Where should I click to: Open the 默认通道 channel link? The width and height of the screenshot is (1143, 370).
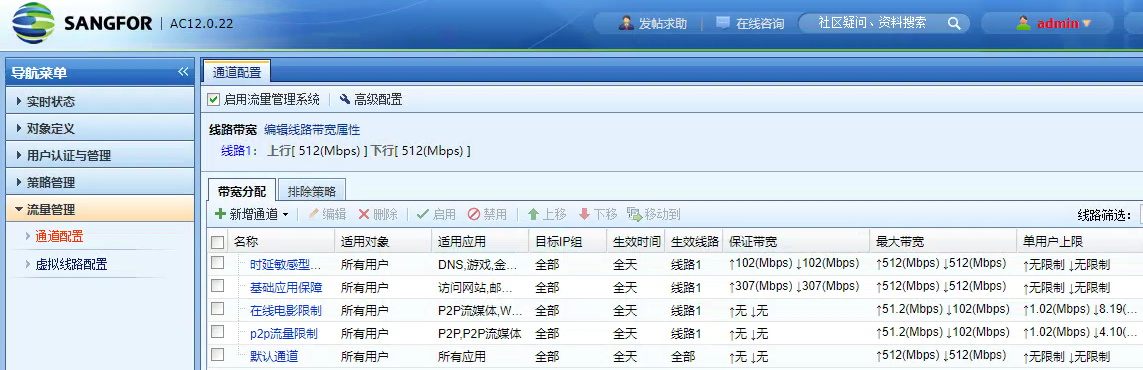(274, 356)
